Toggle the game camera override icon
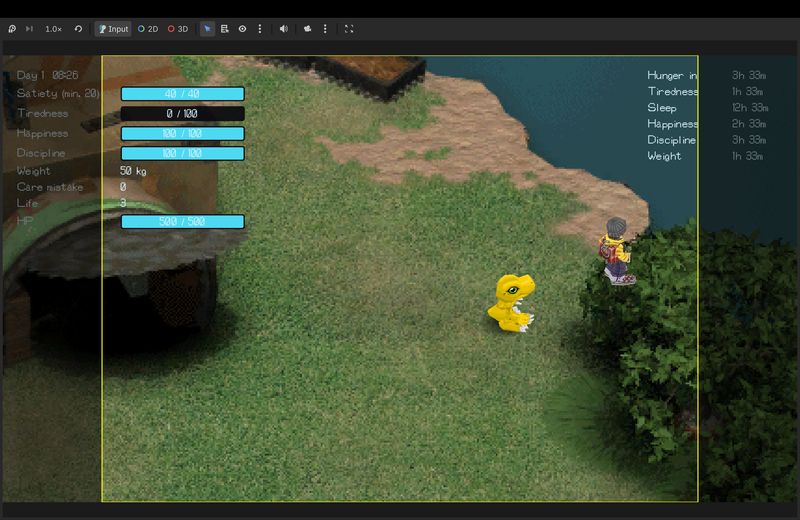The width and height of the screenshot is (800, 520). 308,29
